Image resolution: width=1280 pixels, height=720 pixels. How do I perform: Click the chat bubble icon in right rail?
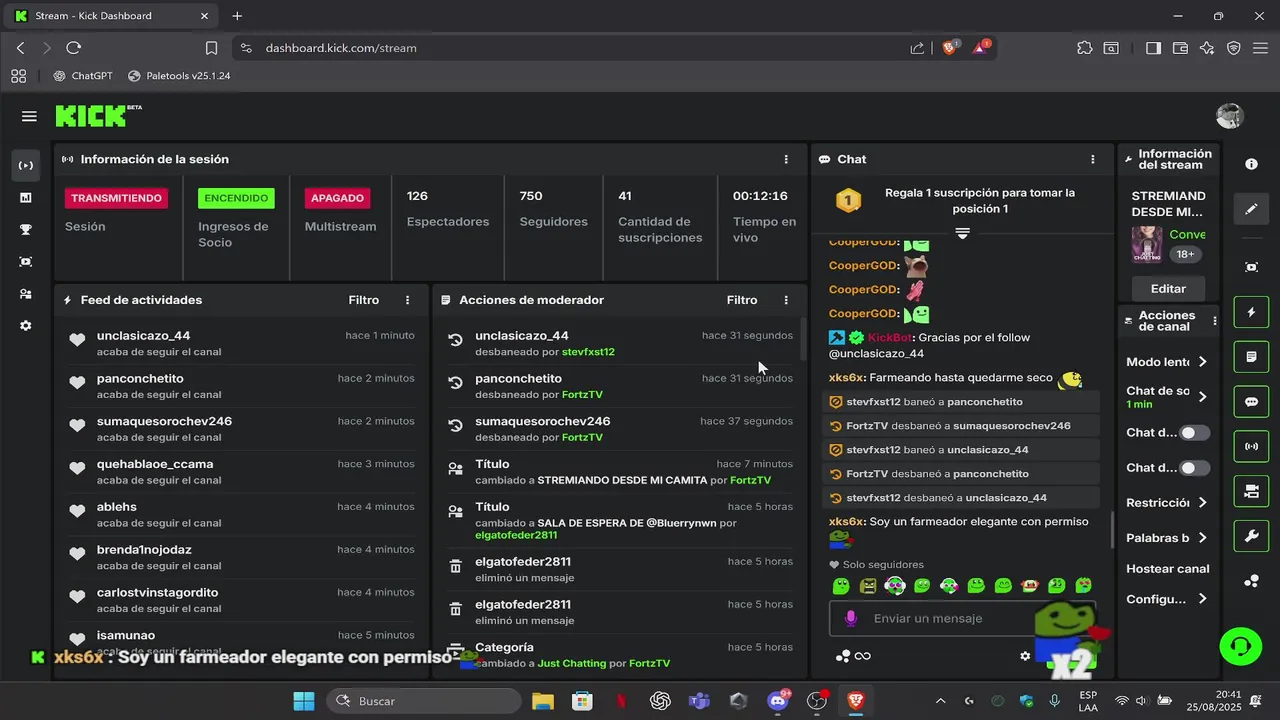point(1251,402)
